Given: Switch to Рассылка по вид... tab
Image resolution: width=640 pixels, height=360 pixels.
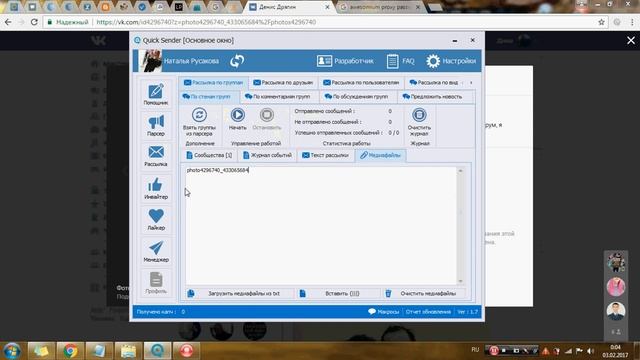Looking at the screenshot, I should [x=433, y=82].
